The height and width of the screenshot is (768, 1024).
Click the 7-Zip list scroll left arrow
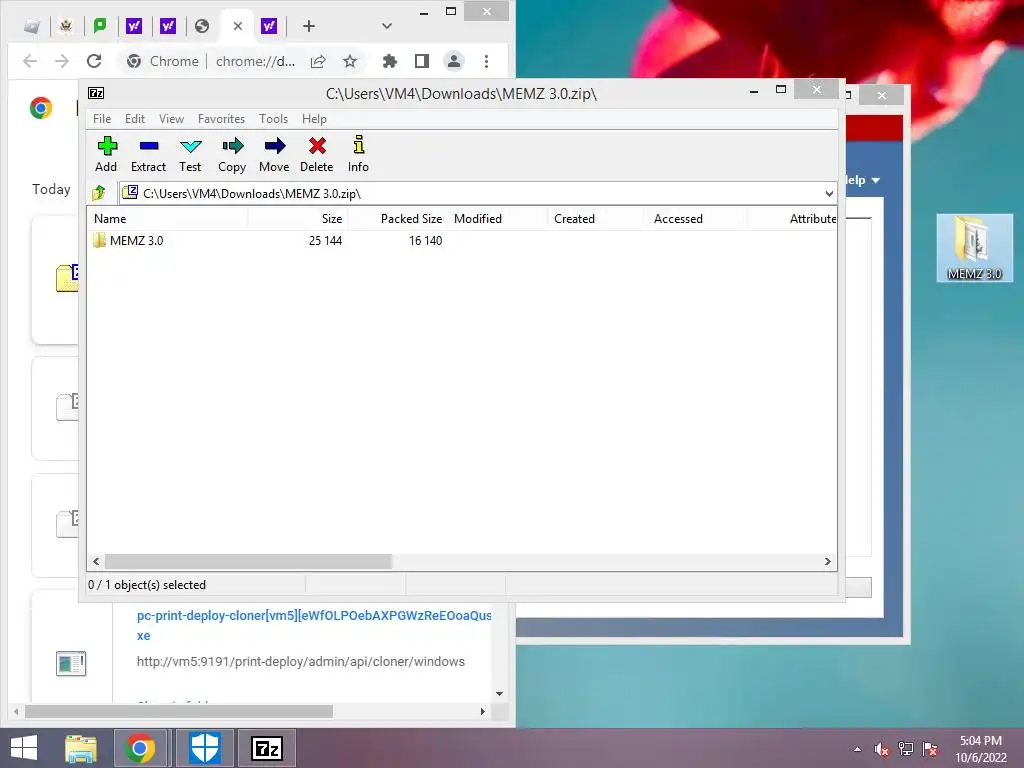coord(97,562)
